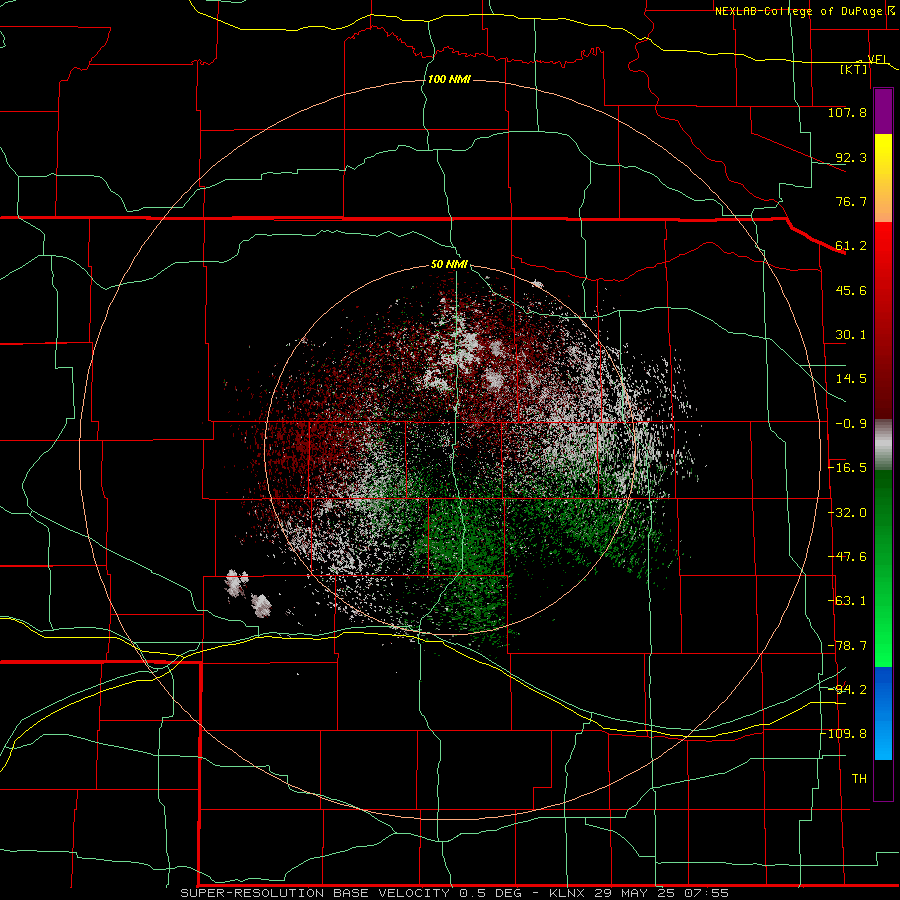
Task: Click the VEL product label
Action: tap(877, 59)
